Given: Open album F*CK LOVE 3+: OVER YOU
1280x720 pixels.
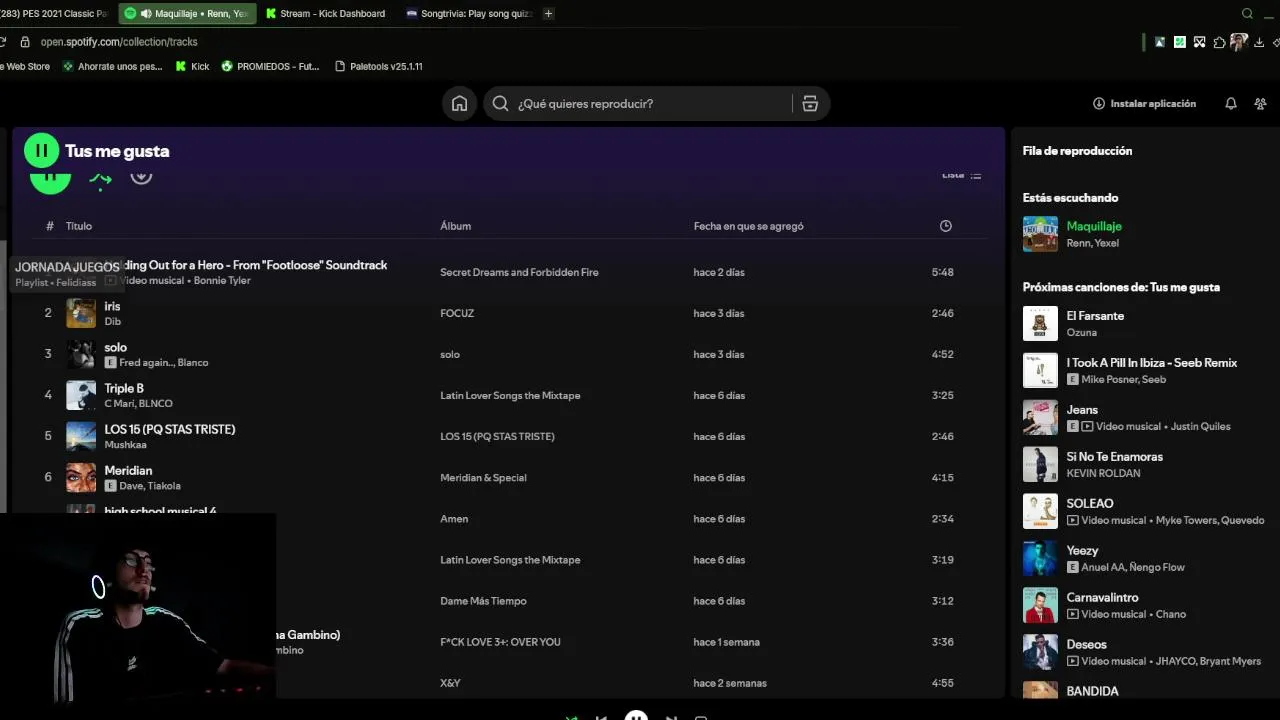Looking at the screenshot, I should pyautogui.click(x=500, y=642).
